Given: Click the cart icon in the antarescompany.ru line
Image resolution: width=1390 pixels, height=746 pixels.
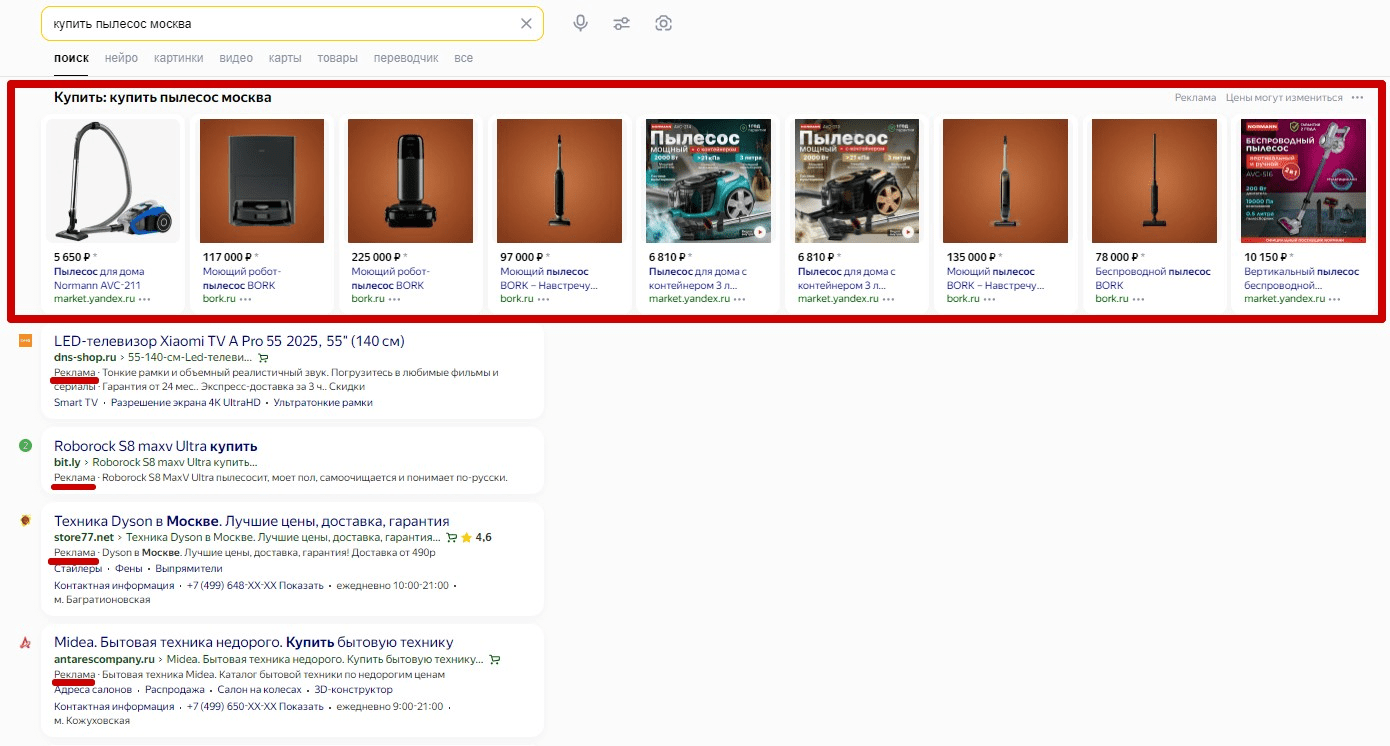Looking at the screenshot, I should (x=495, y=660).
